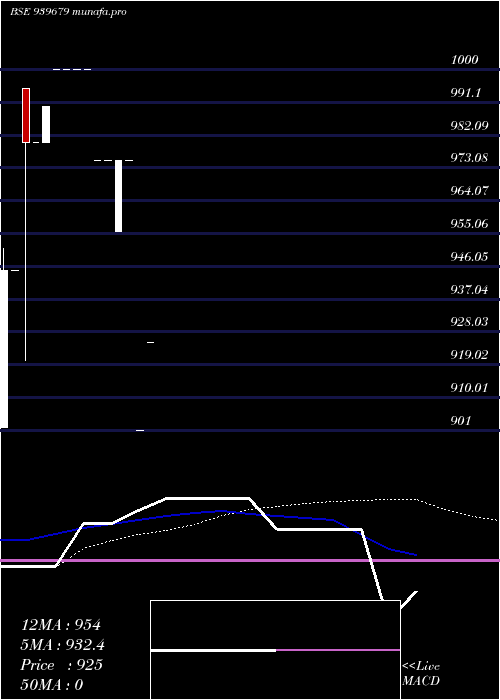Click the 946.05 price axis label
Screen dimensions: 500x700
[x=469, y=257]
